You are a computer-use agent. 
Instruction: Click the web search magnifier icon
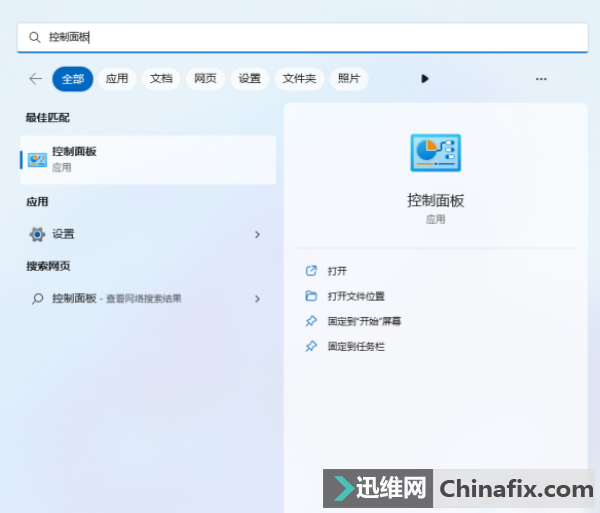37,298
